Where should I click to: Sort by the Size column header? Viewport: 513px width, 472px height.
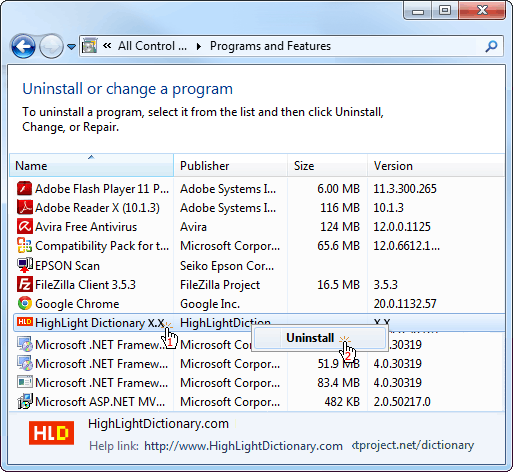pyautogui.click(x=327, y=165)
